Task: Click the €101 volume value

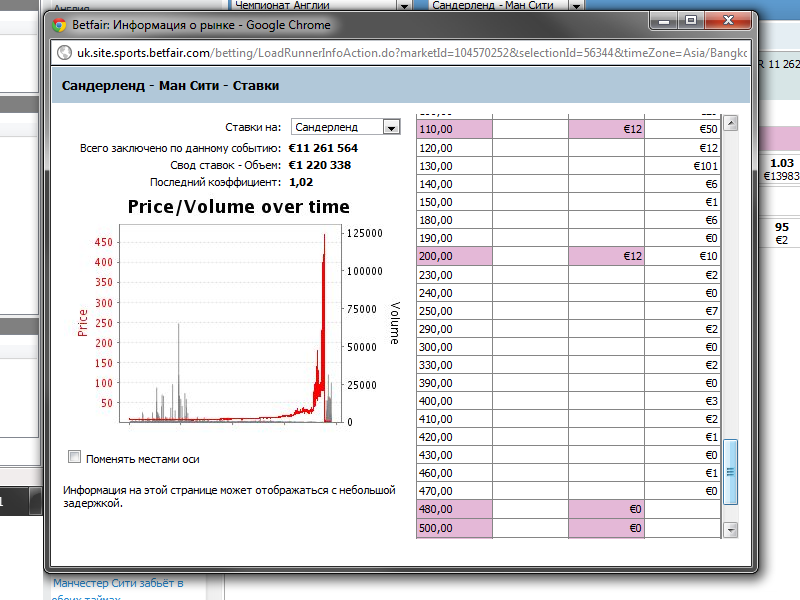Action: (706, 166)
